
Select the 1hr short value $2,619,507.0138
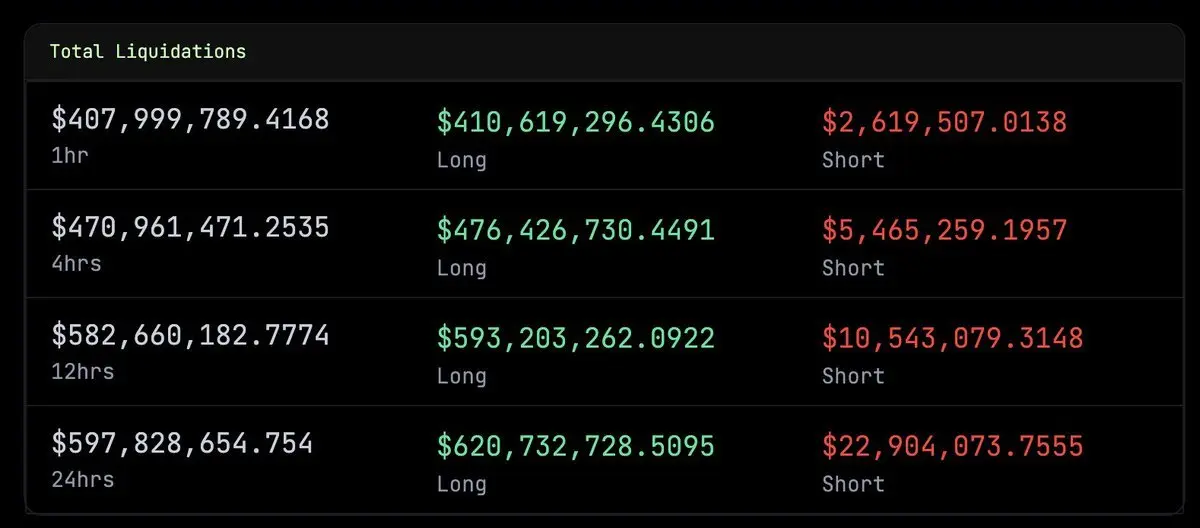coord(945,123)
